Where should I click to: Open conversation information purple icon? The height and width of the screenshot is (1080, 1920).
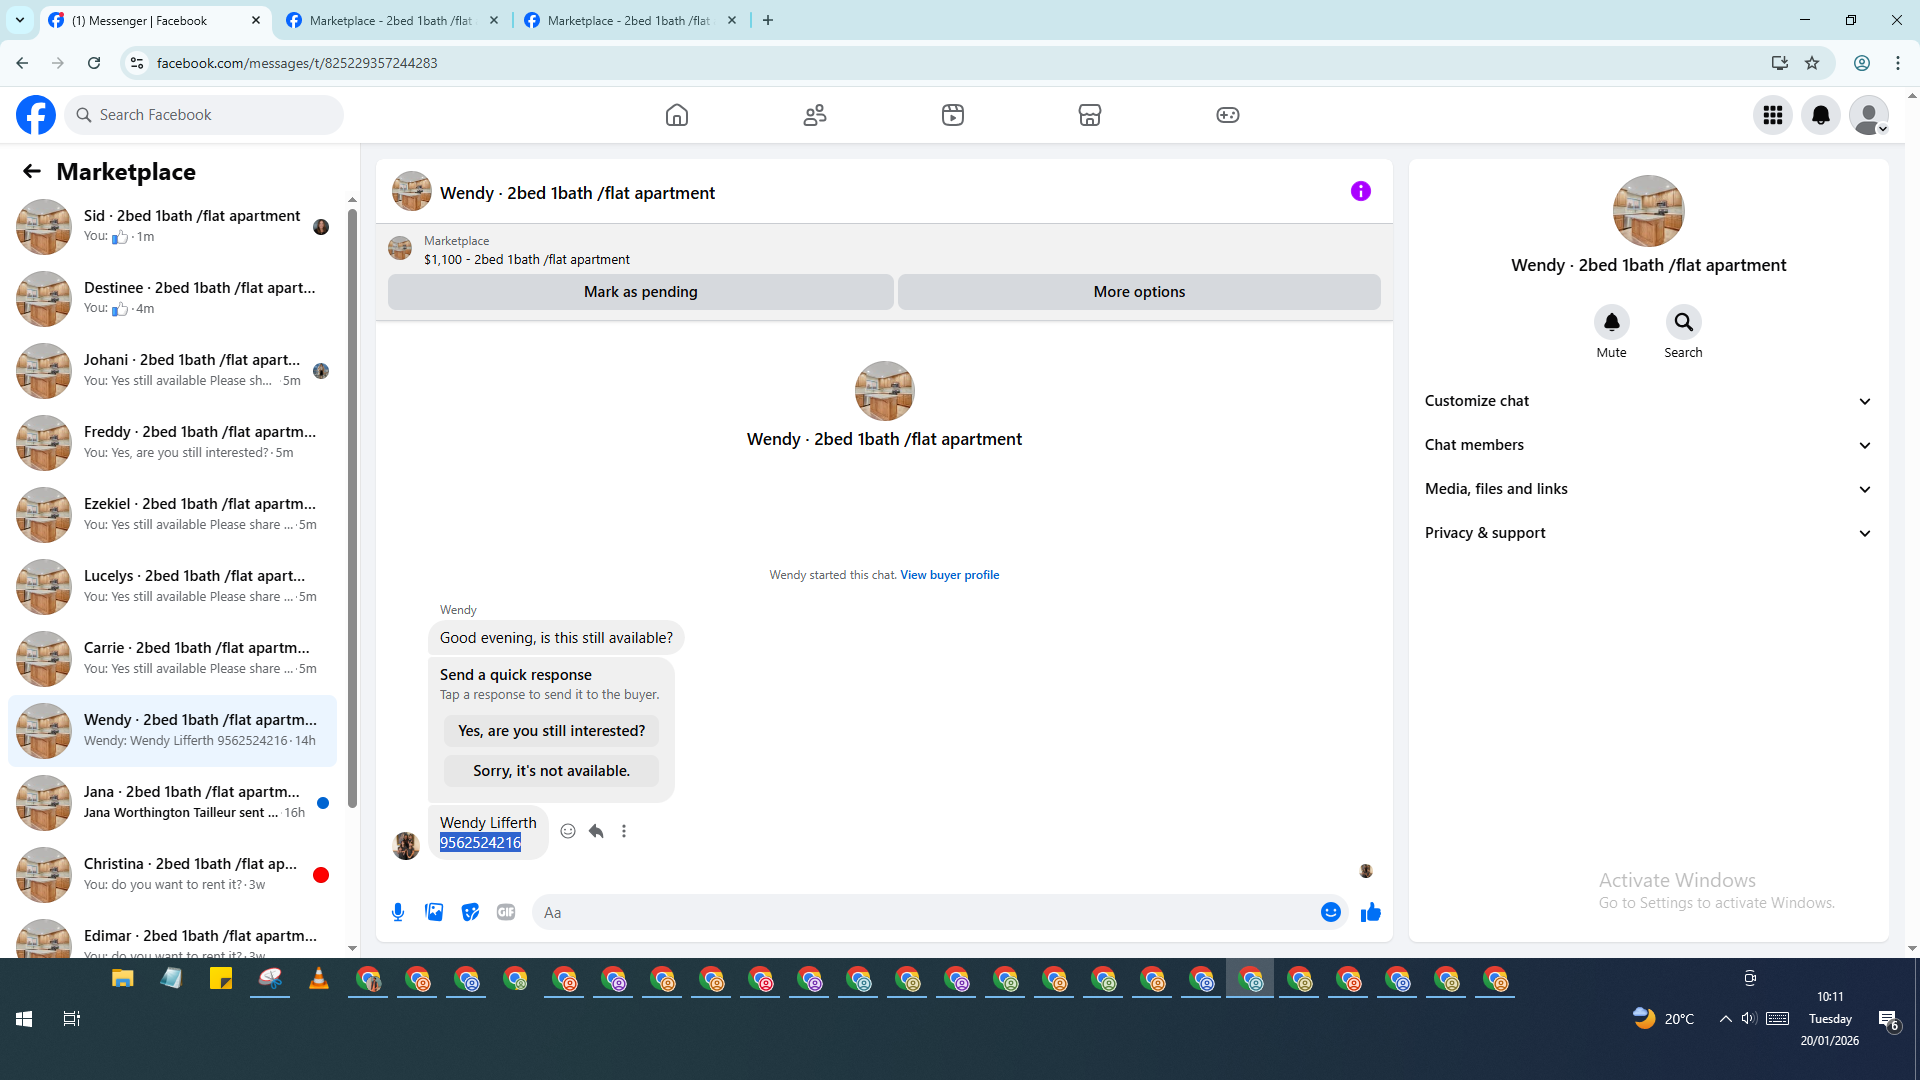(1361, 191)
